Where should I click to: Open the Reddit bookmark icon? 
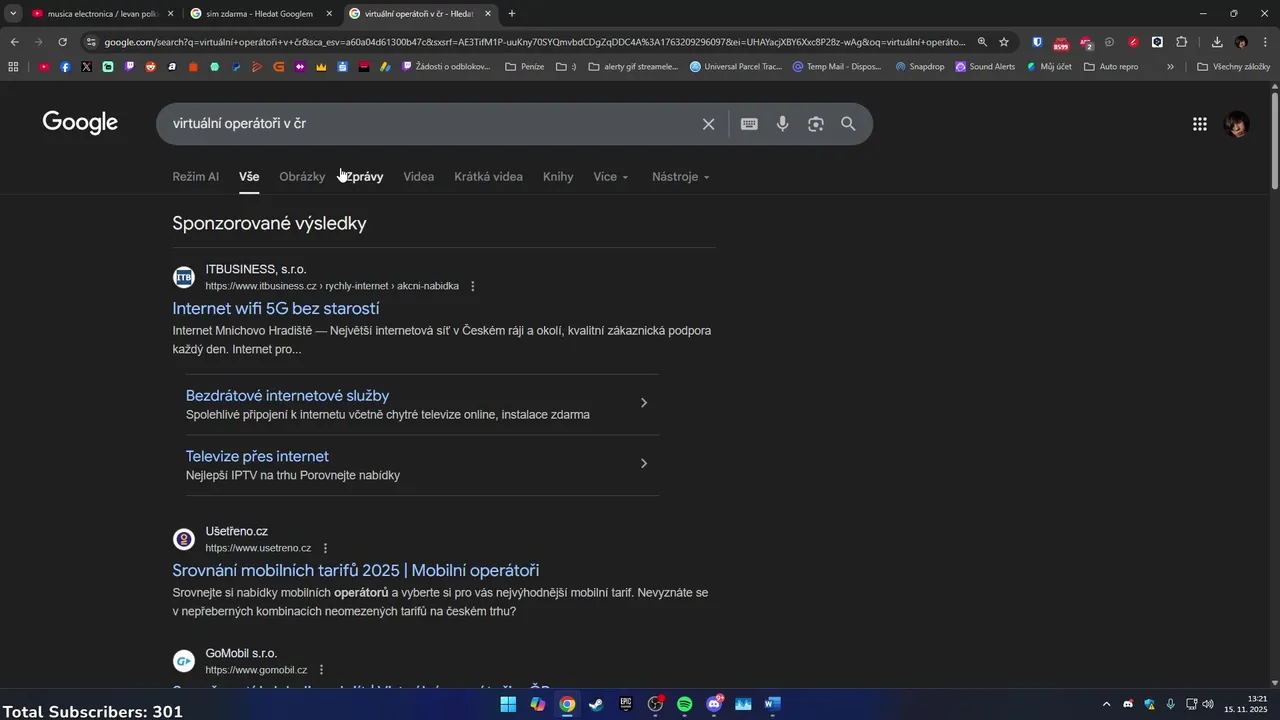pos(151,67)
